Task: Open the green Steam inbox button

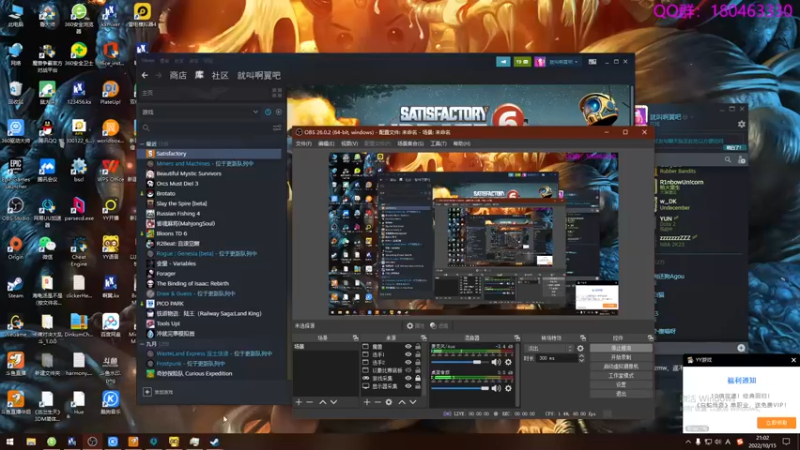Action: [522, 62]
